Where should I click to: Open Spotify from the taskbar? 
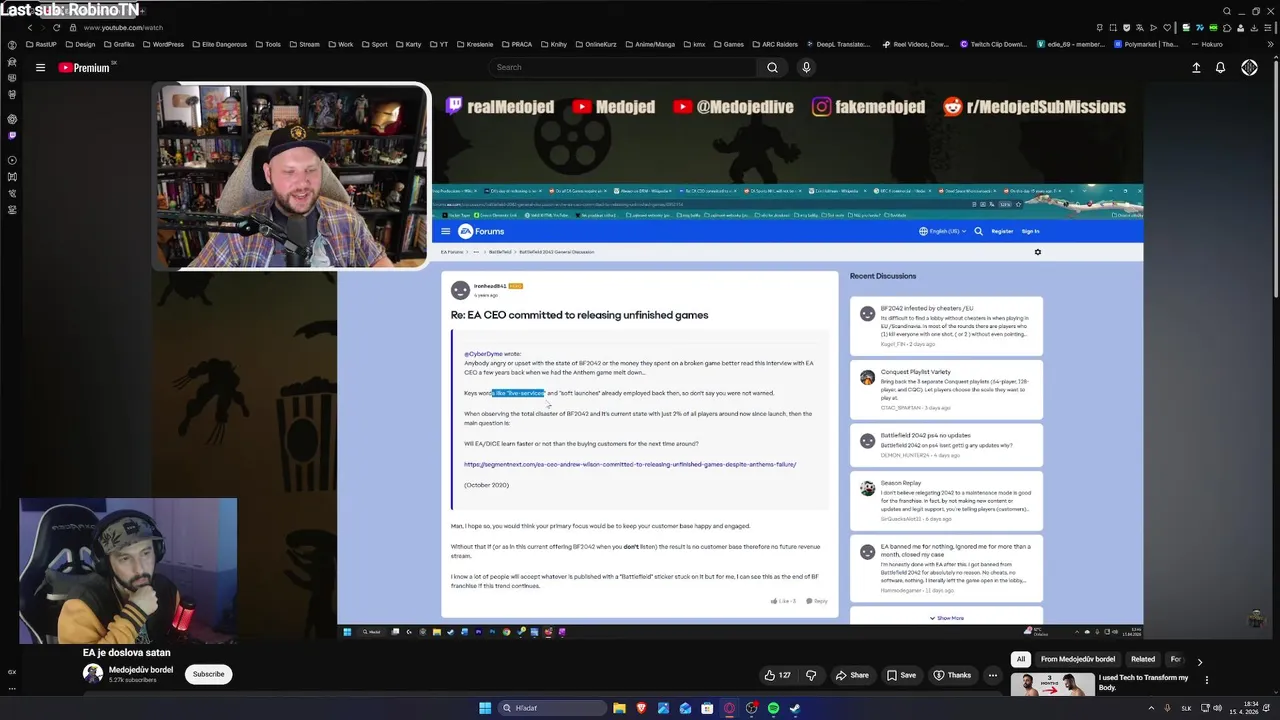click(x=773, y=708)
